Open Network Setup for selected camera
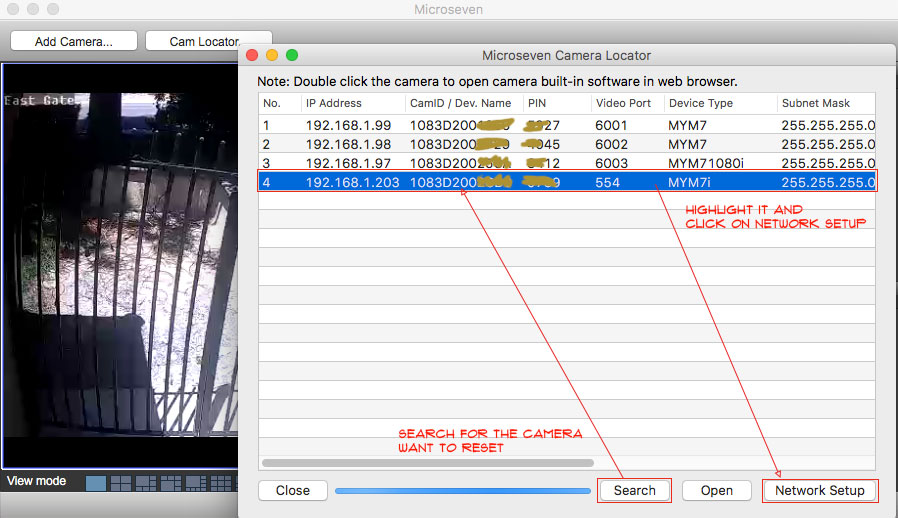This screenshot has width=898, height=518. point(820,490)
